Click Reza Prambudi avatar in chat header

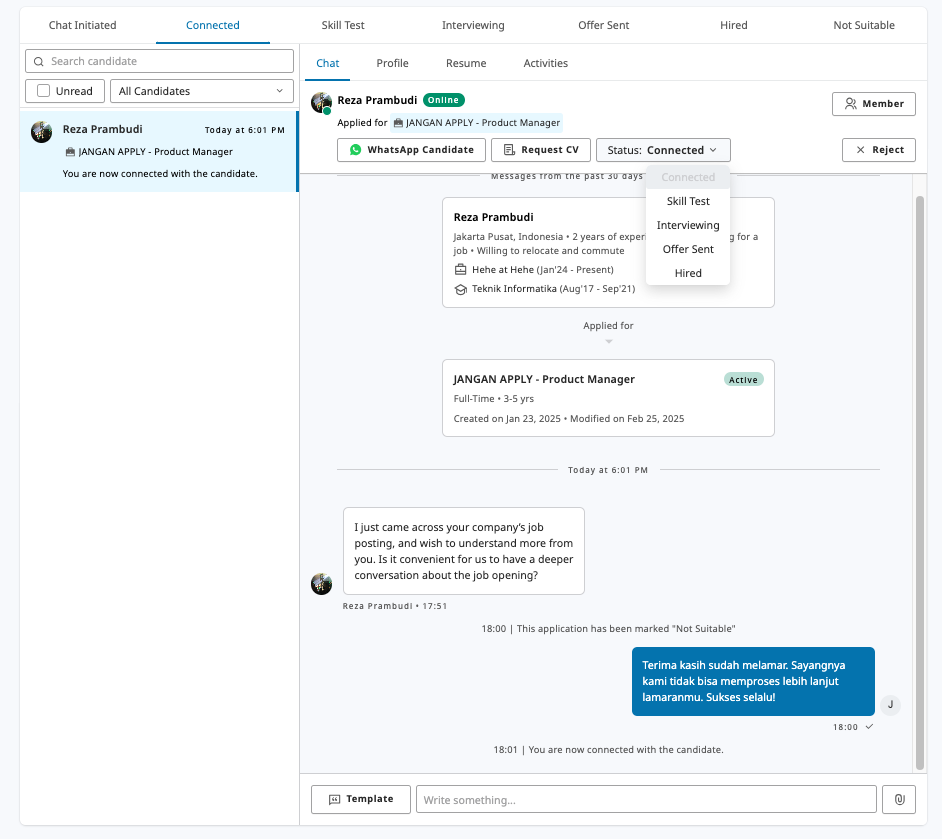point(321,103)
